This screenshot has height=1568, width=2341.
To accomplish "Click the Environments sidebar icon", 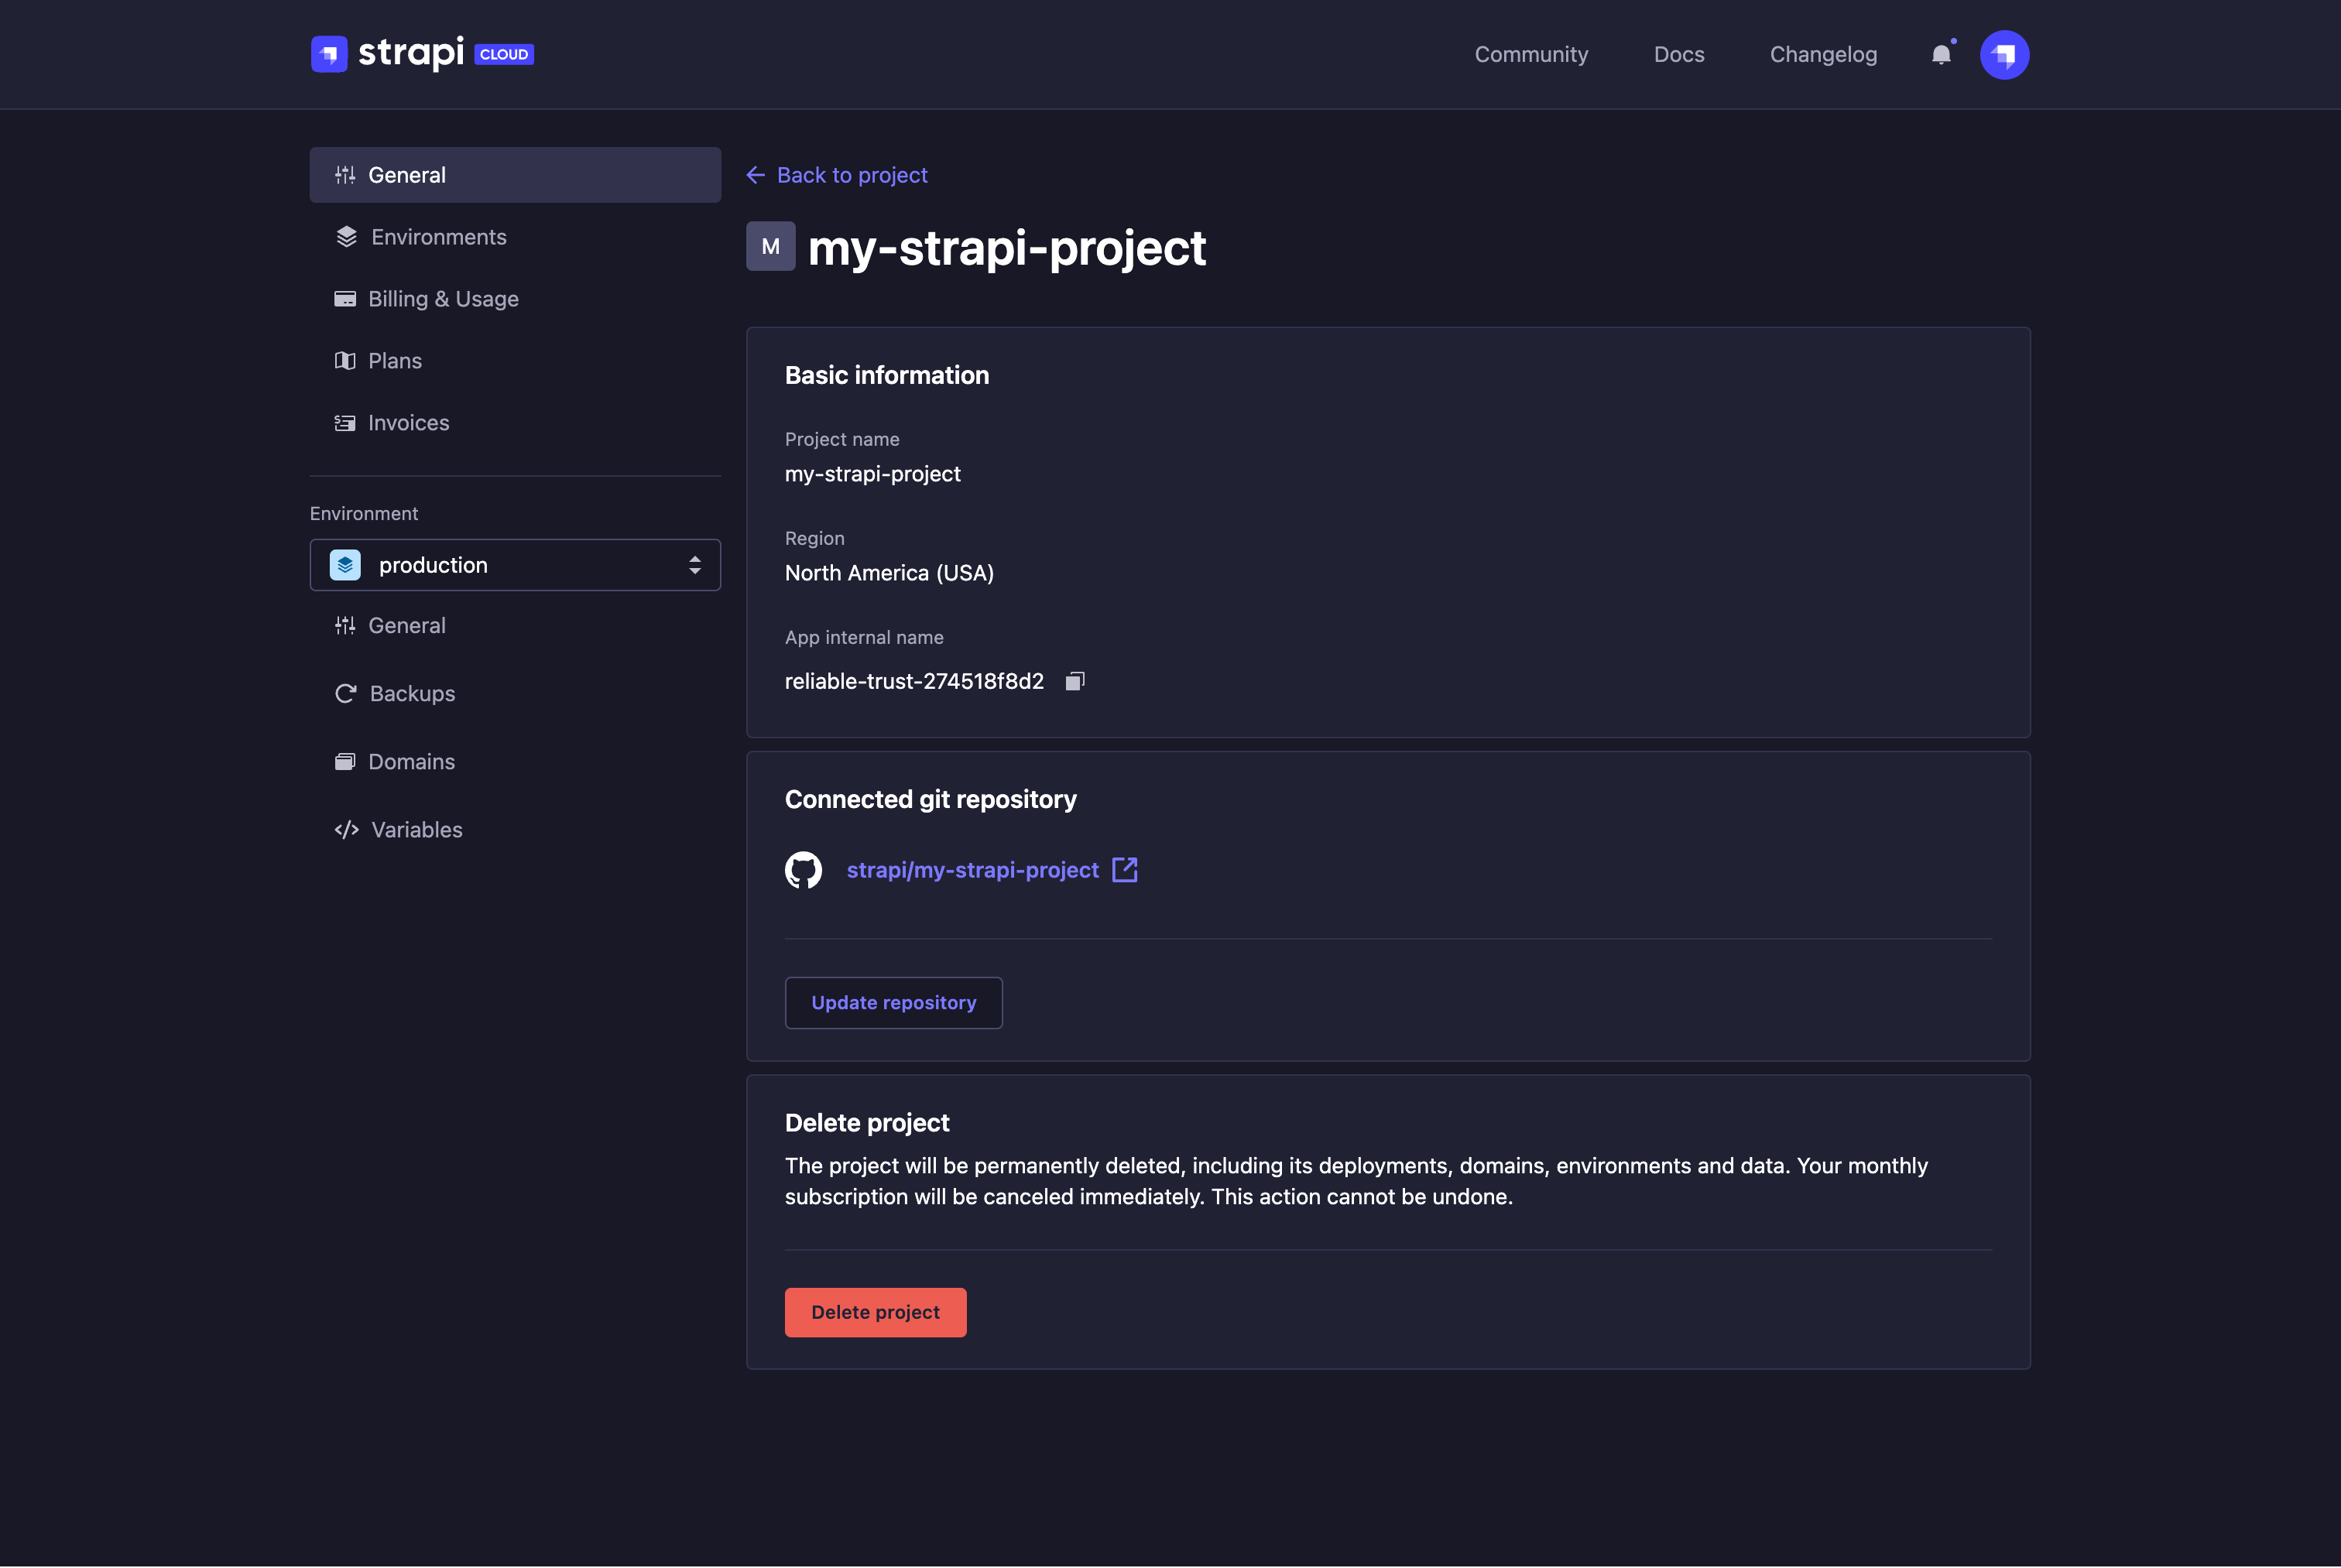I will (x=344, y=236).
